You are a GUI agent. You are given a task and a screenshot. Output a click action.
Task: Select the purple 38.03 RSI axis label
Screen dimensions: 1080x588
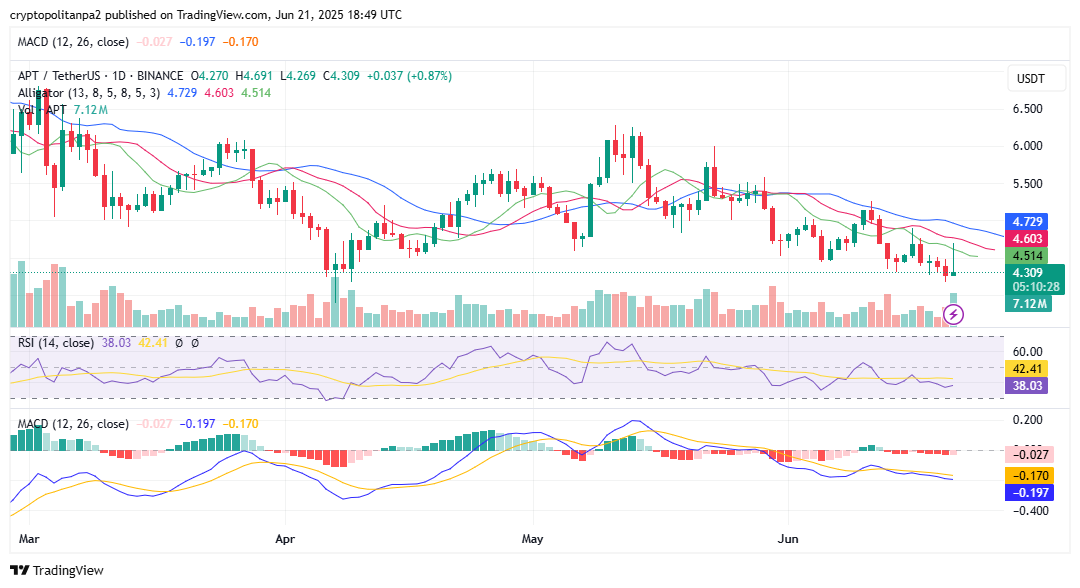click(x=1029, y=385)
